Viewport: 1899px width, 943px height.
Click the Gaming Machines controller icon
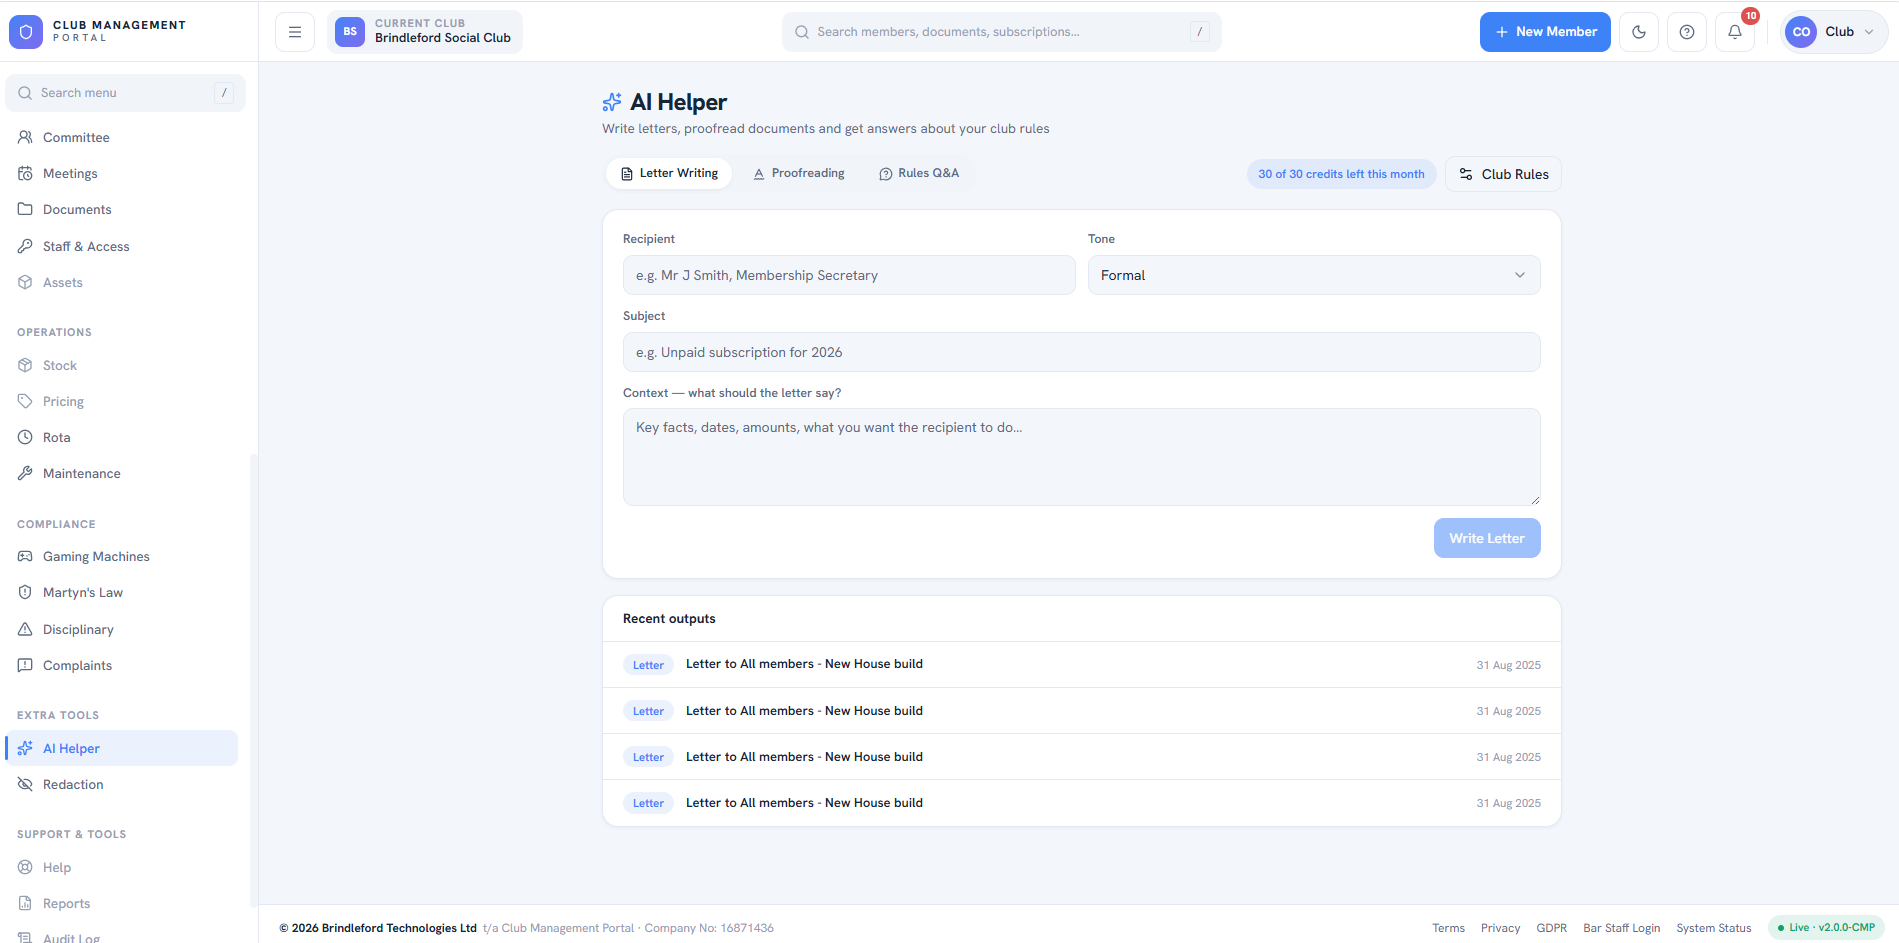click(25, 556)
